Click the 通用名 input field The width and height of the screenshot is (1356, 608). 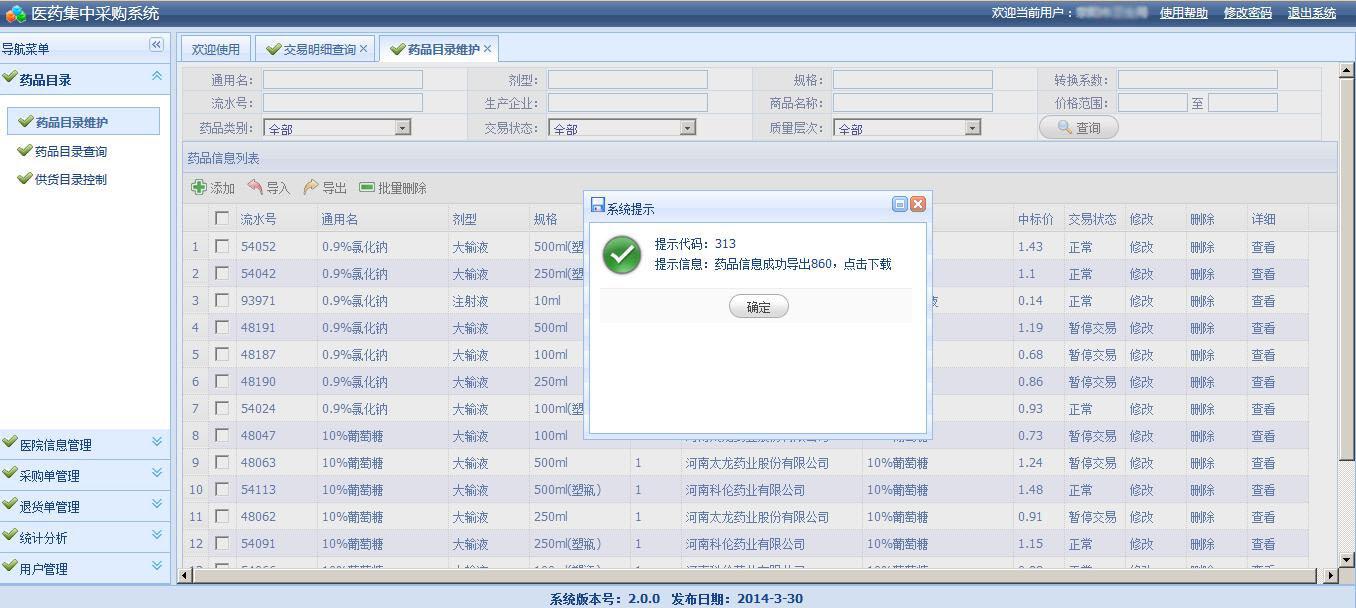342,80
